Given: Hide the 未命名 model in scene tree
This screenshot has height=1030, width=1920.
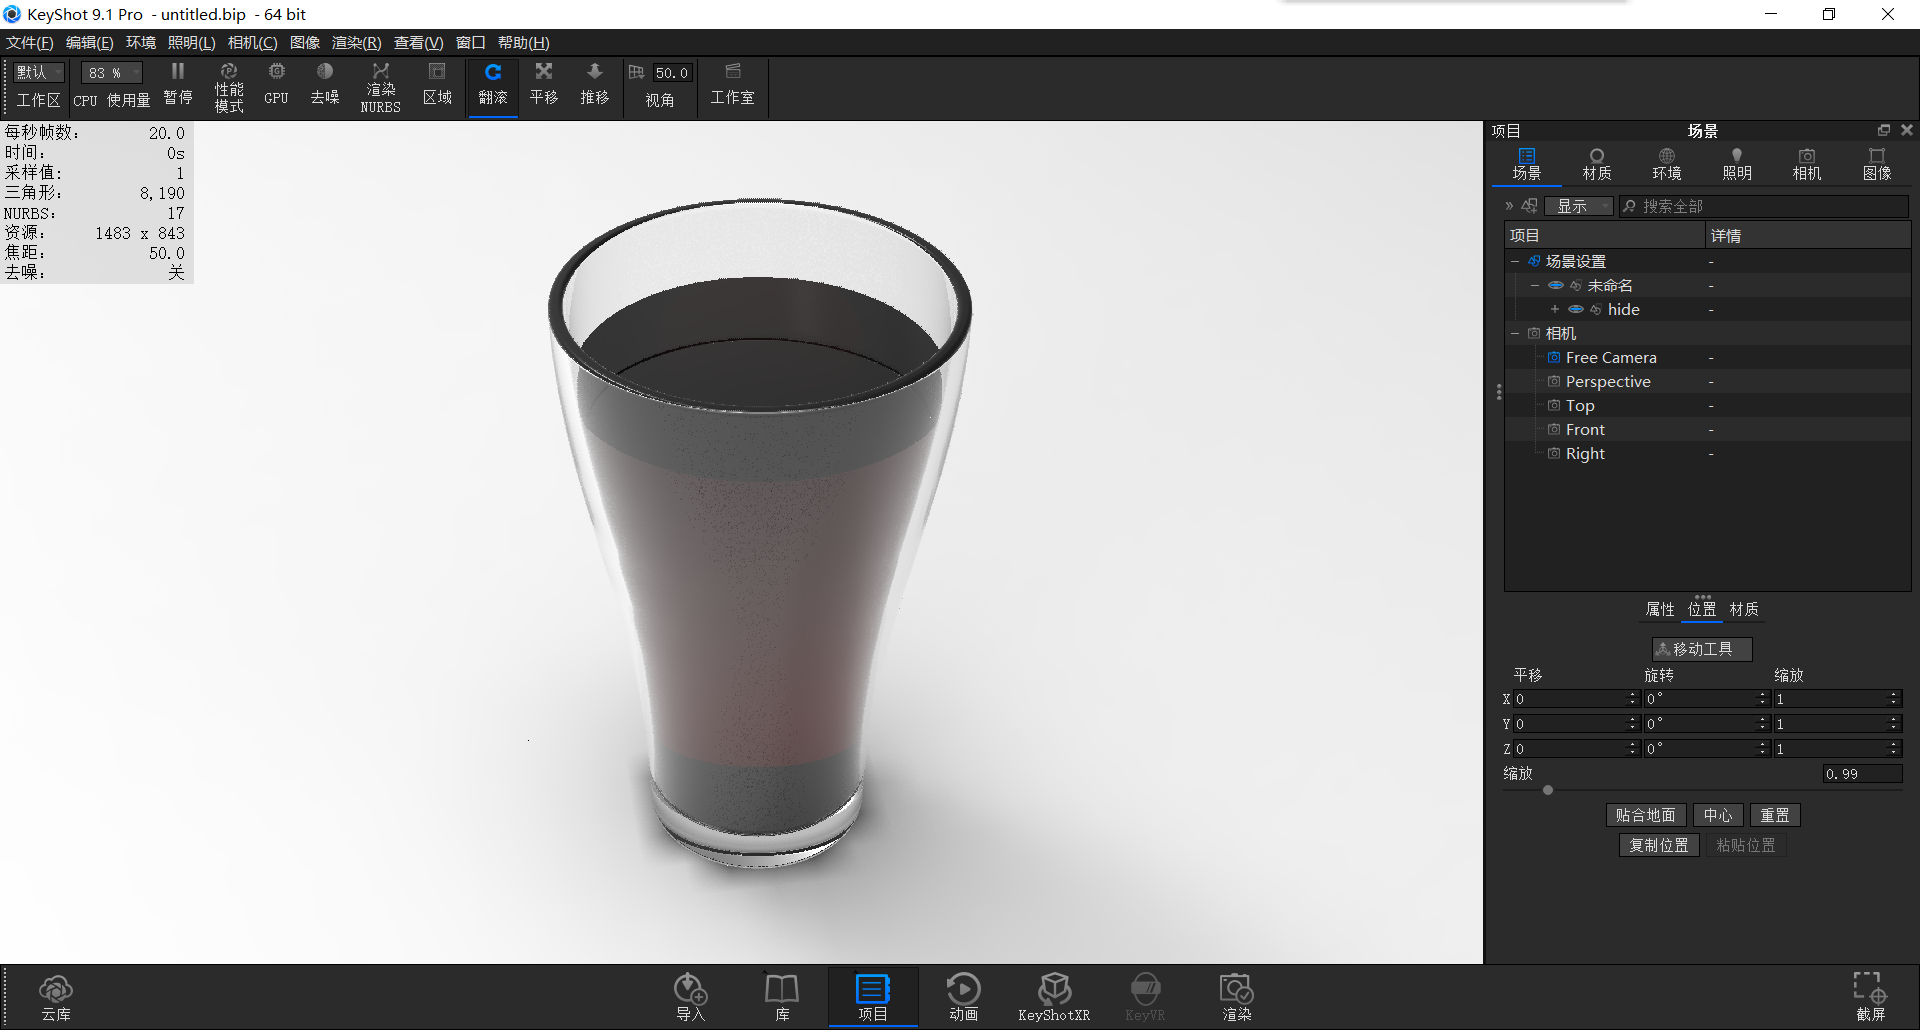Looking at the screenshot, I should pyautogui.click(x=1556, y=285).
